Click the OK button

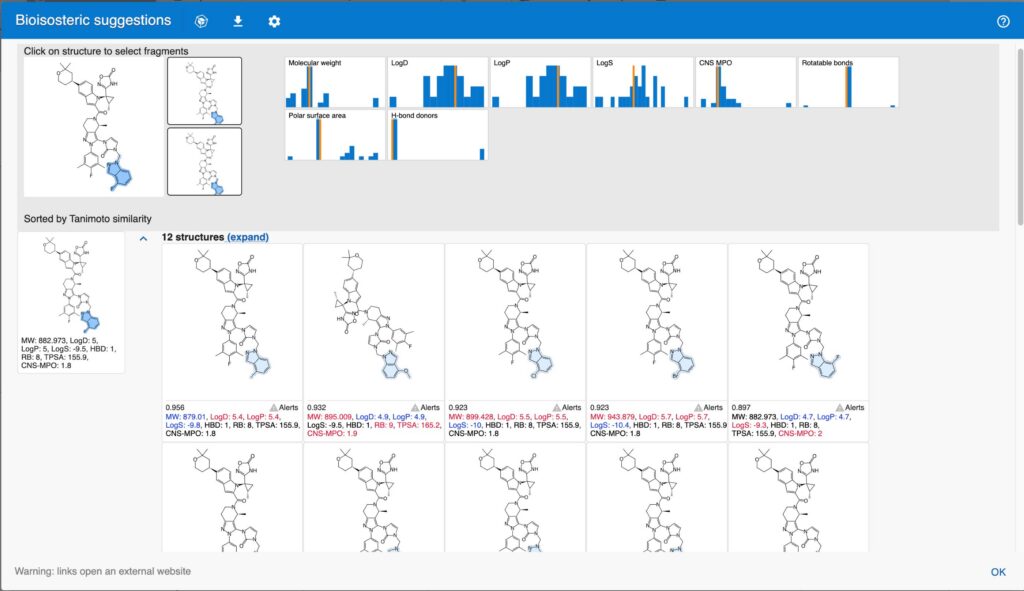[x=997, y=571]
